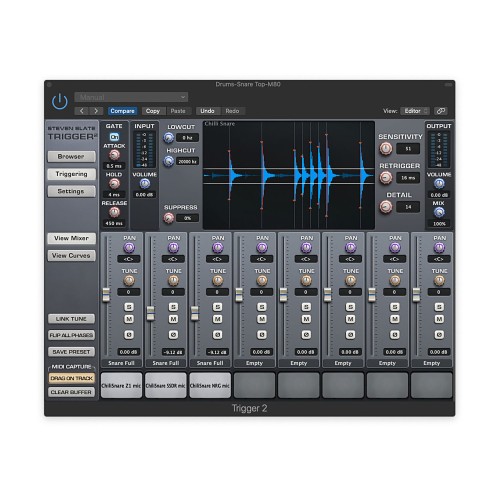Image resolution: width=500 pixels, height=500 pixels.
Task: Click the Detail value field showing 14
Action: click(408, 207)
